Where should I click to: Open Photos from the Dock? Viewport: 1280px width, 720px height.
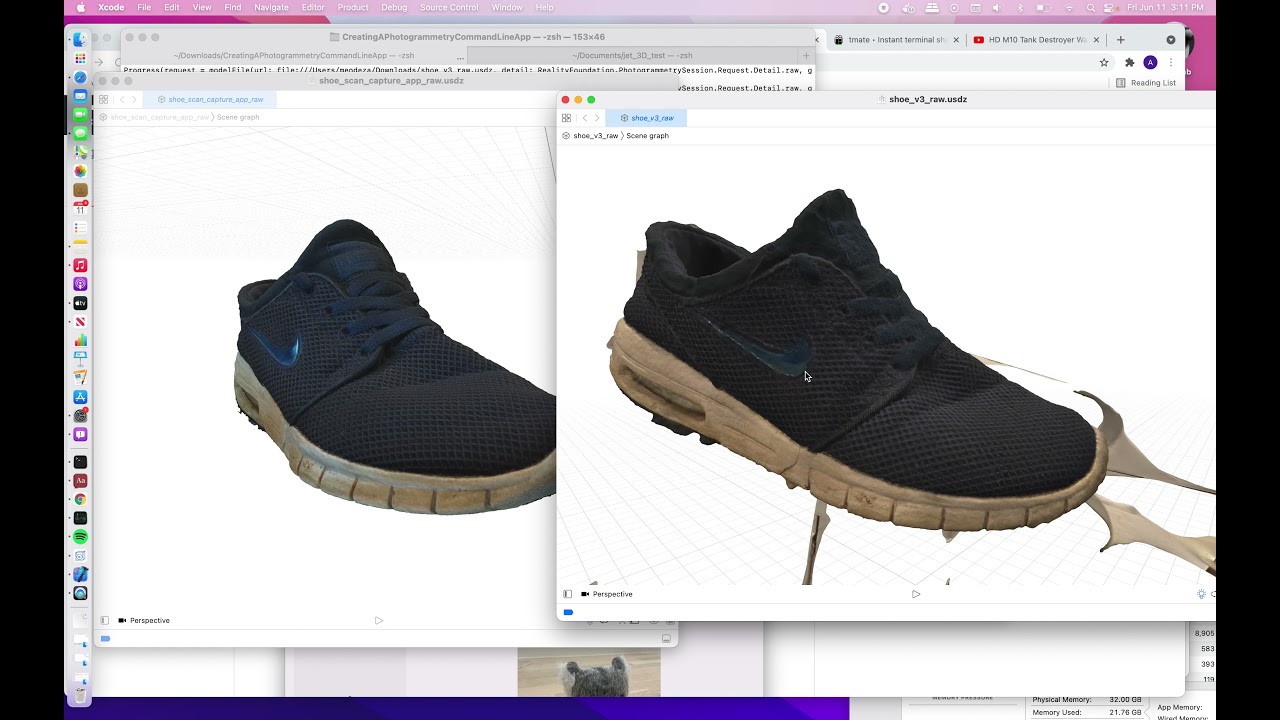(x=80, y=171)
